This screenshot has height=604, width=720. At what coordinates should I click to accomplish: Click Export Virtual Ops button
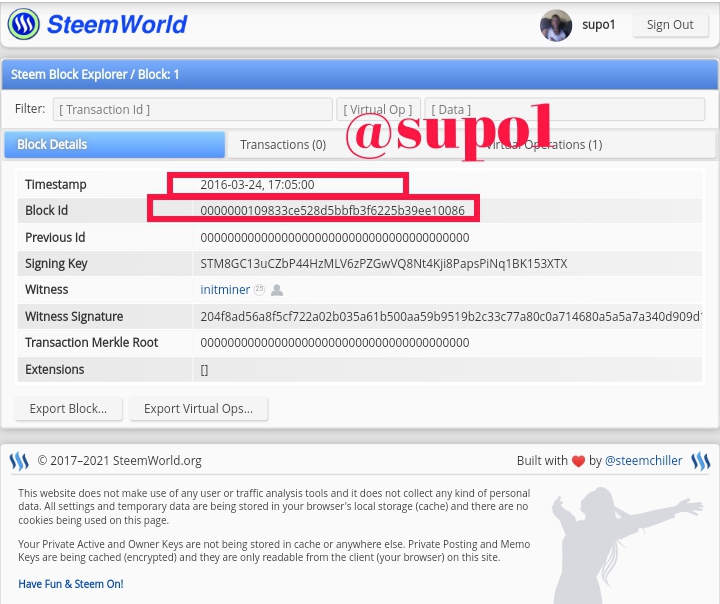198,409
